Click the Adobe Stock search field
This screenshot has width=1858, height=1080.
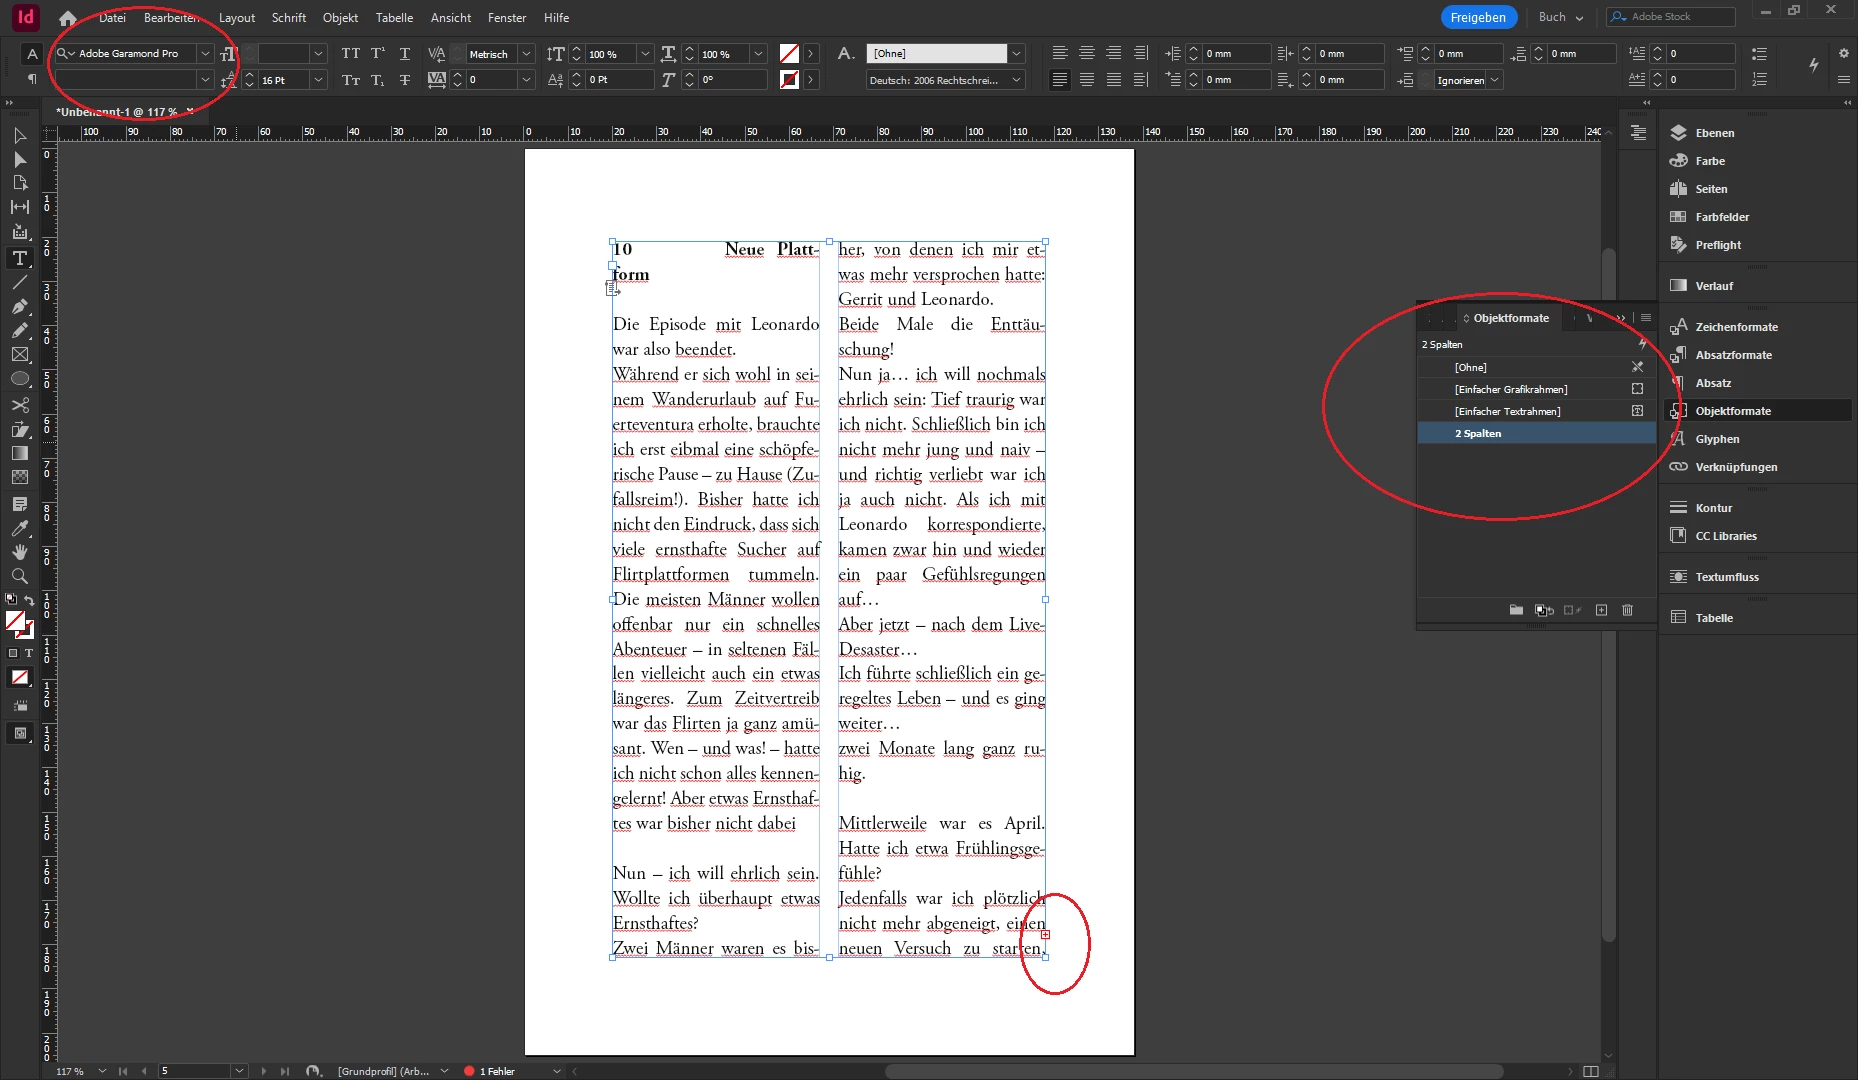click(x=1671, y=17)
